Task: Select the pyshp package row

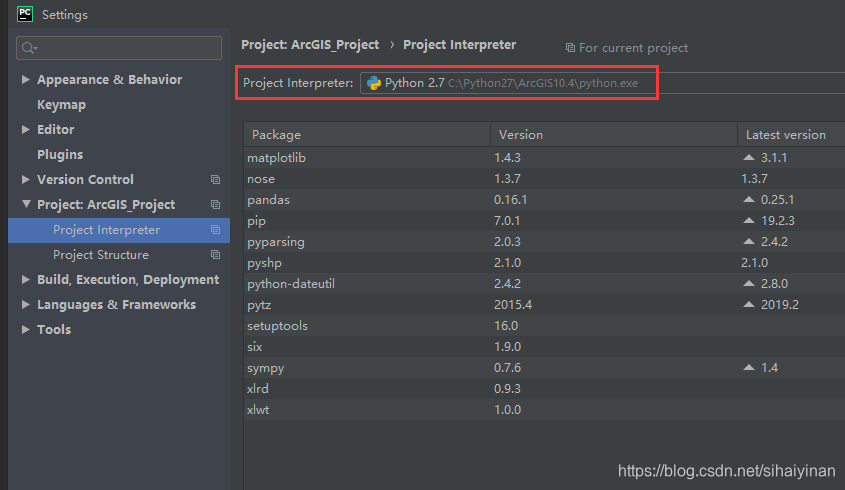Action: [544, 263]
